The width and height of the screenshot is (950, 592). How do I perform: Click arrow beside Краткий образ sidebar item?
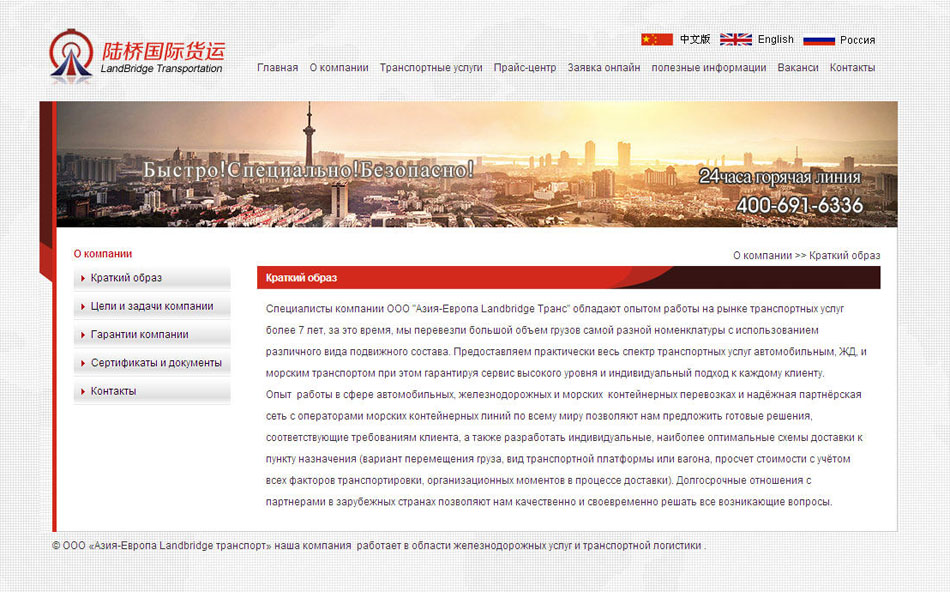pos(83,278)
